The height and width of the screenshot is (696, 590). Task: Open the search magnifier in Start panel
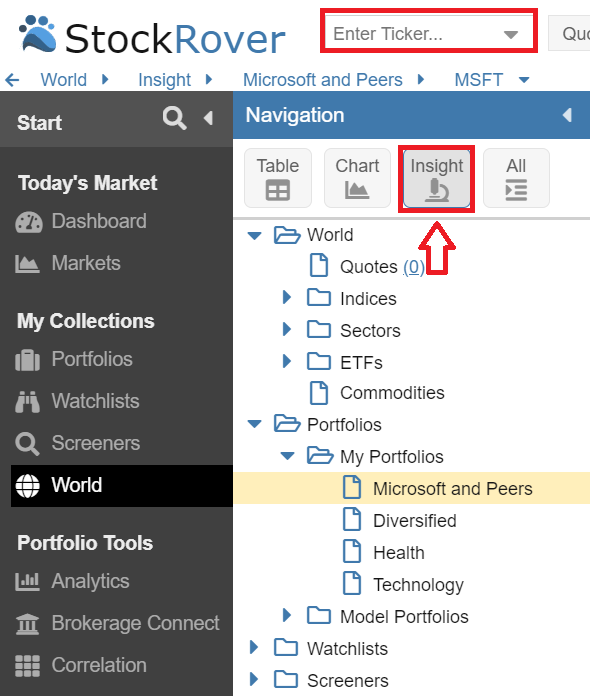click(x=174, y=118)
